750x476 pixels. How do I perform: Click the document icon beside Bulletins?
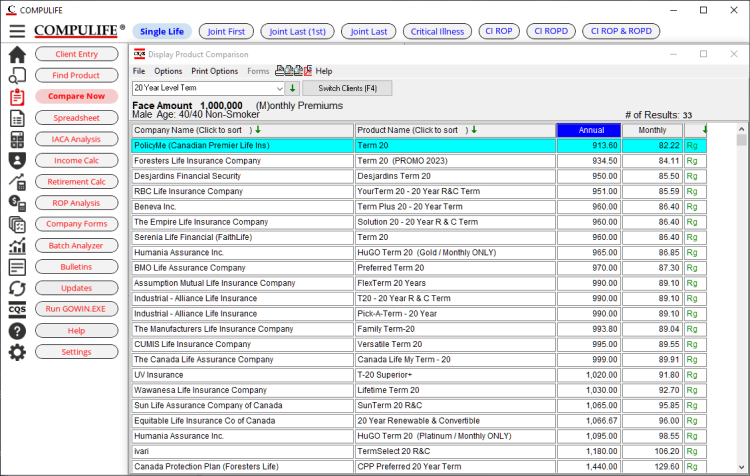click(x=17, y=267)
